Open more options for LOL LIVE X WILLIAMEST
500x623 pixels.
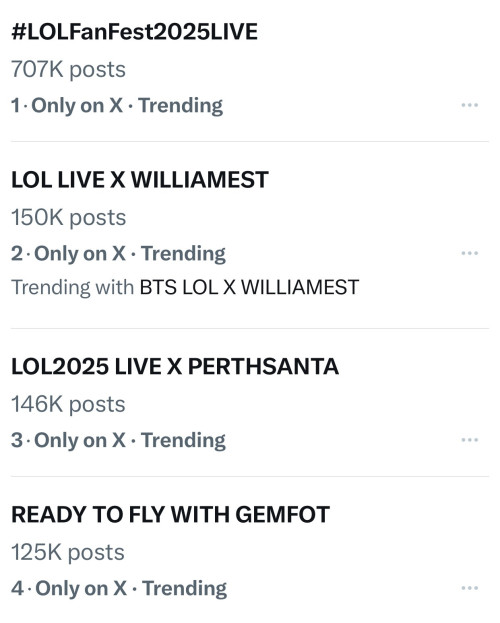click(x=469, y=253)
